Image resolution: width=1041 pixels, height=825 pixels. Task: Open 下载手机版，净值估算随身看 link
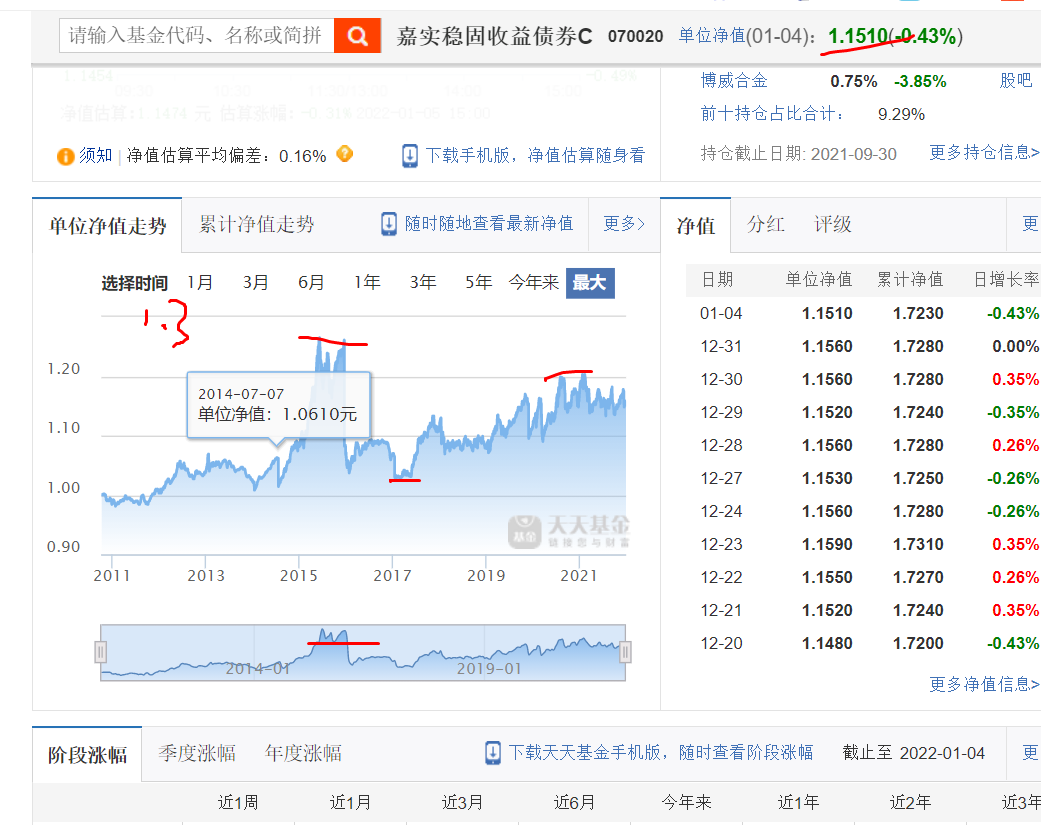(535, 155)
